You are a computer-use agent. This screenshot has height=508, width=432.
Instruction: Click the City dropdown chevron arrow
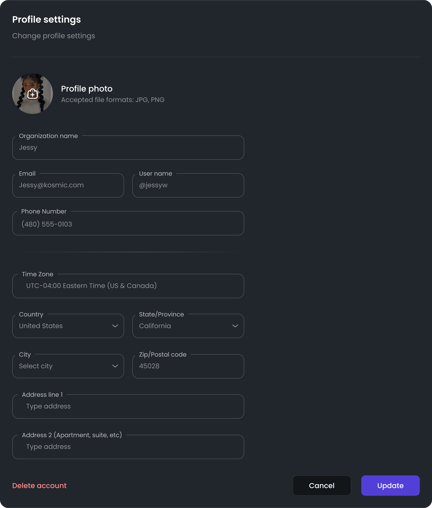(x=115, y=366)
